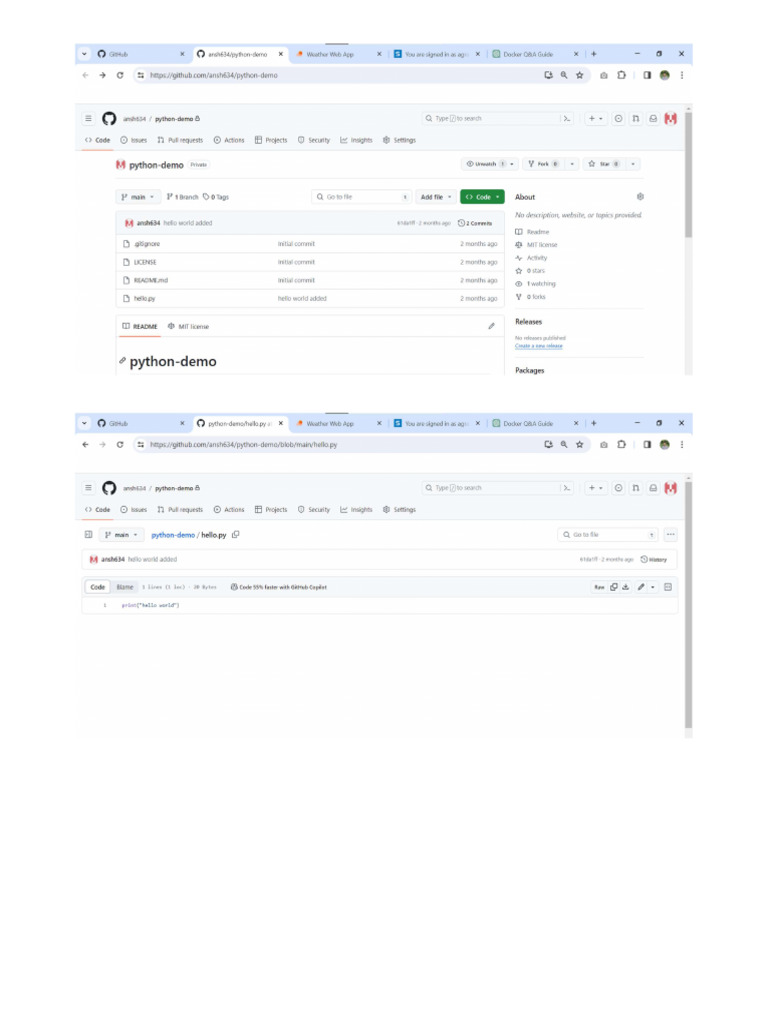Switch to Weather Web App browser tab in repository window
768x1024 pixels.
pyautogui.click(x=338, y=54)
